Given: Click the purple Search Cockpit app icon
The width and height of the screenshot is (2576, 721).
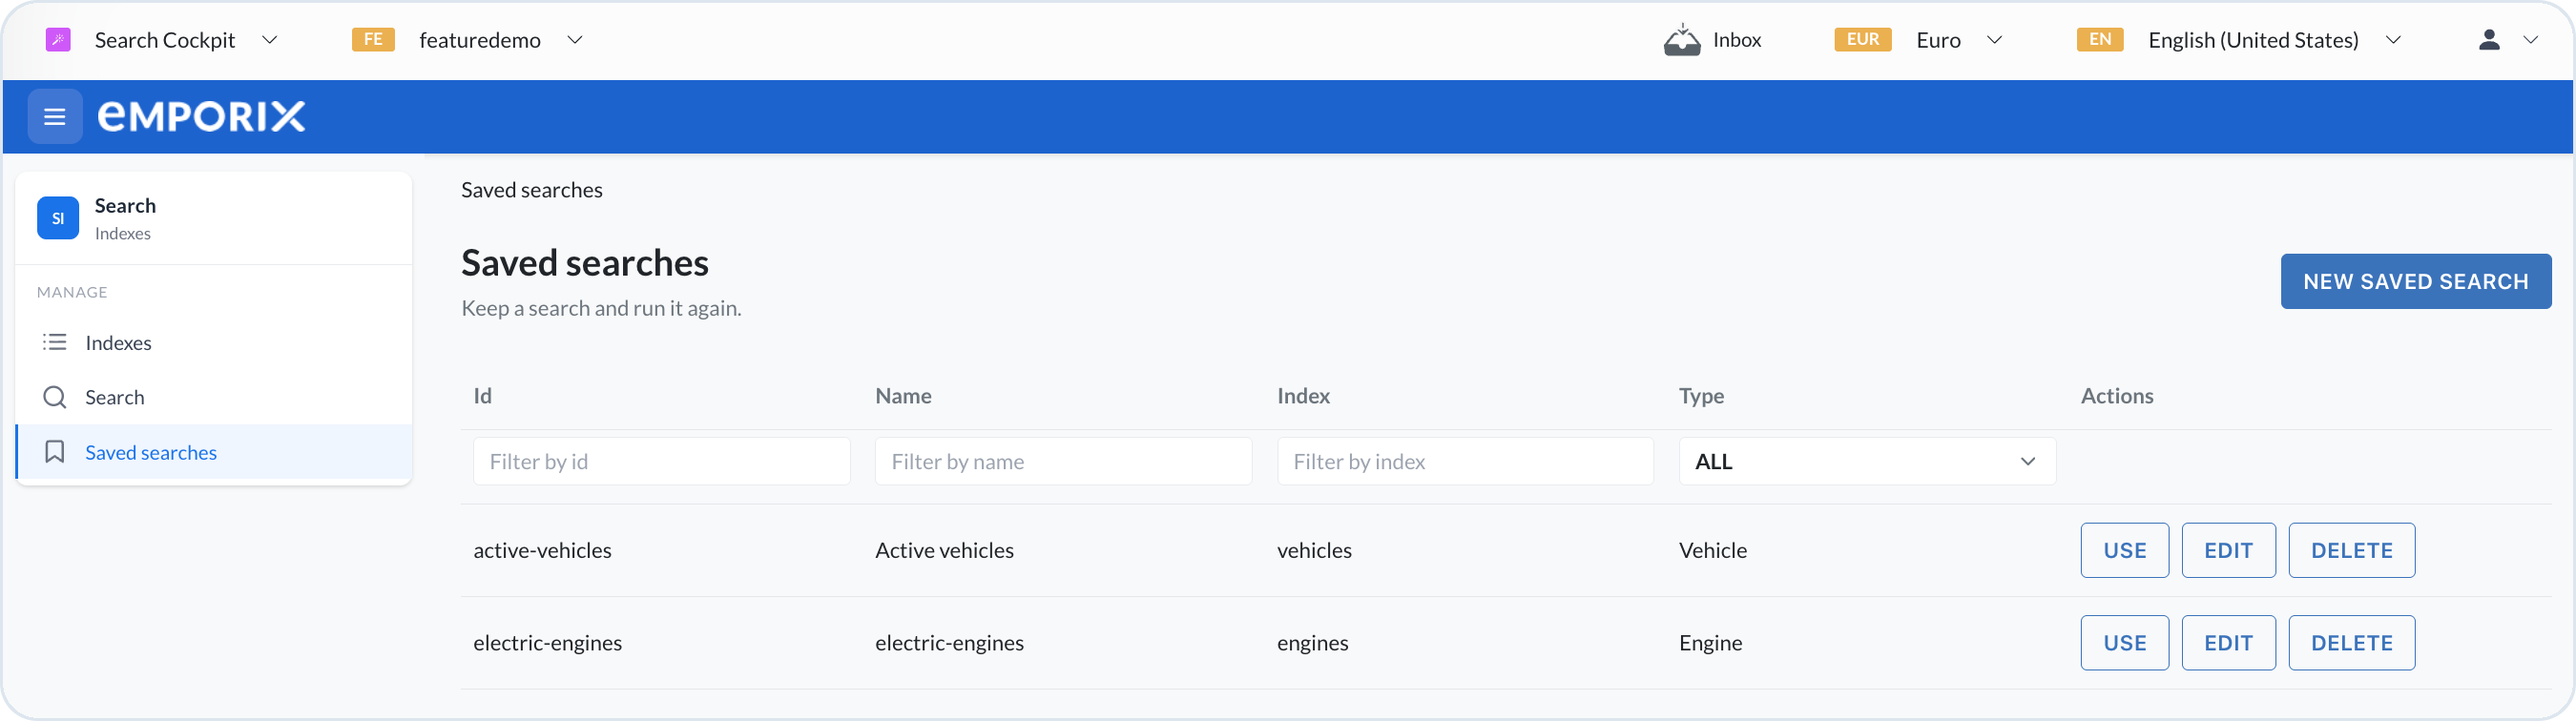Looking at the screenshot, I should pos(58,40).
